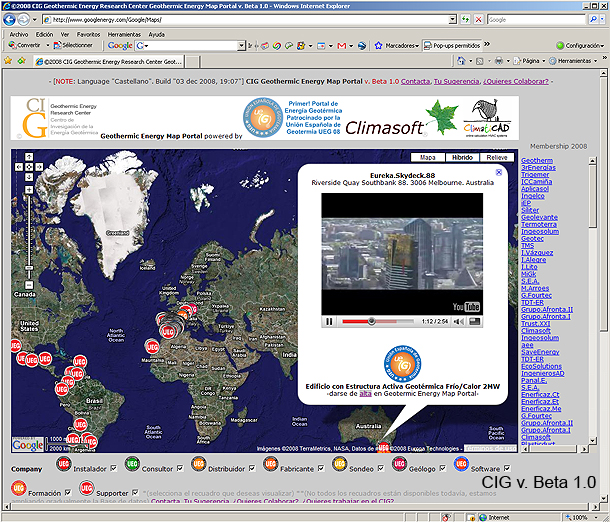Pause the YouTube video
The height and width of the screenshot is (522, 610).
click(x=329, y=321)
